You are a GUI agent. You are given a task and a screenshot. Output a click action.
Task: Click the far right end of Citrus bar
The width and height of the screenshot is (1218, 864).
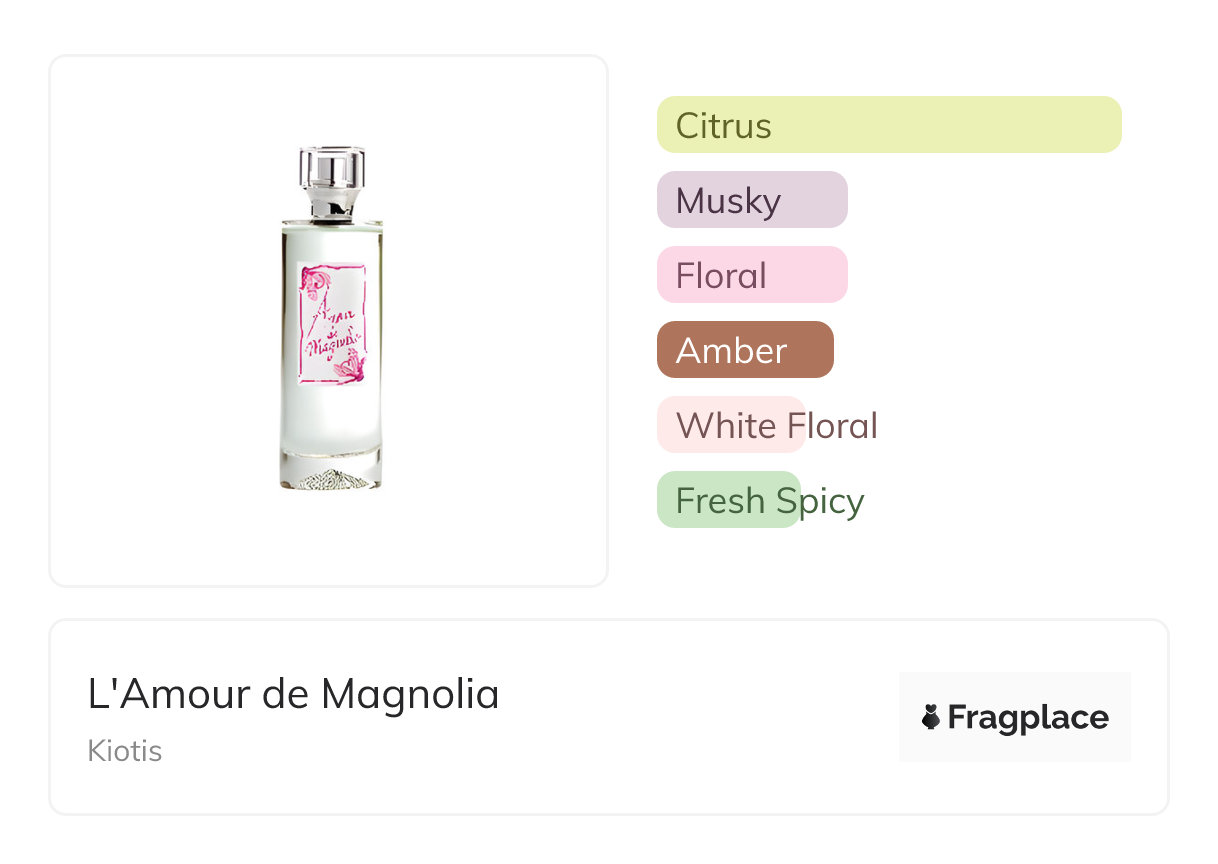[1108, 125]
